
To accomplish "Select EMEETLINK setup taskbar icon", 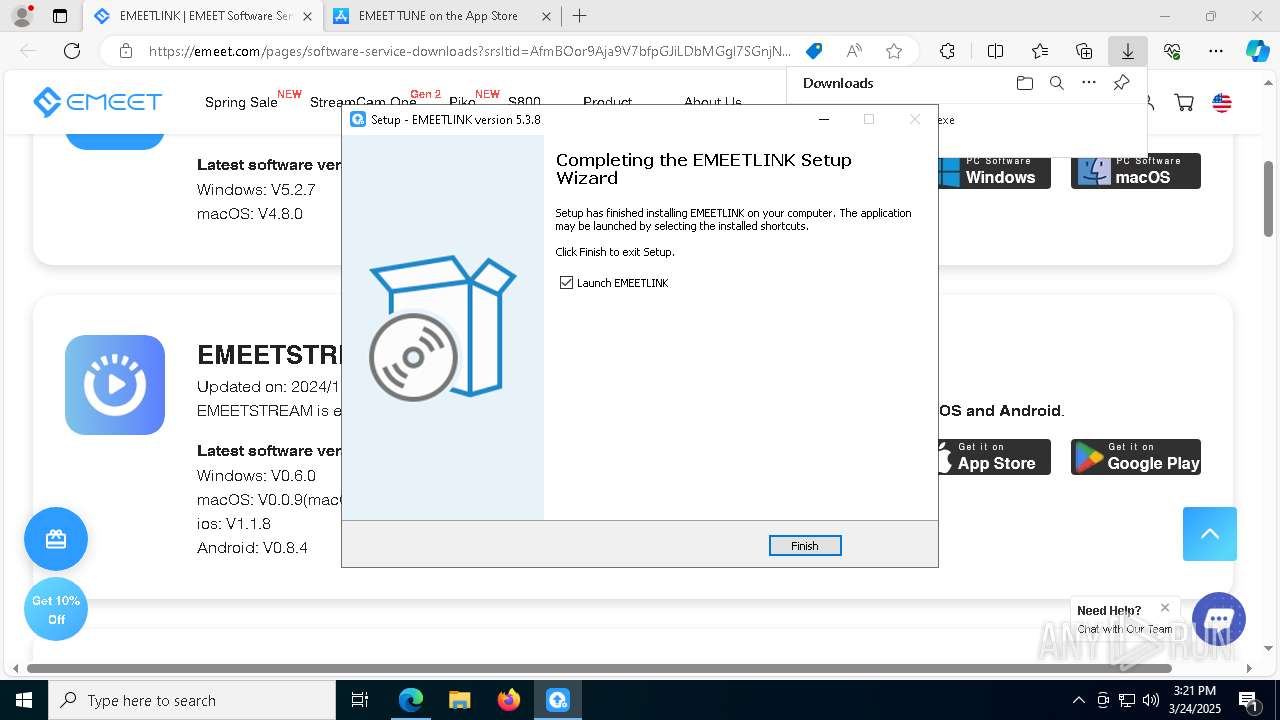I will click(558, 700).
